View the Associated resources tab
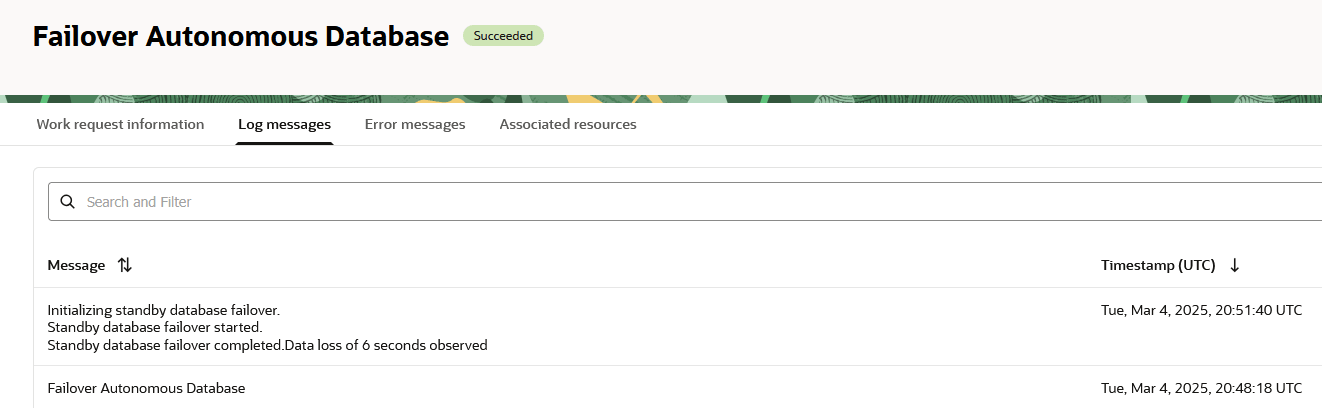Viewport: 1322px width, 408px height. point(568,125)
